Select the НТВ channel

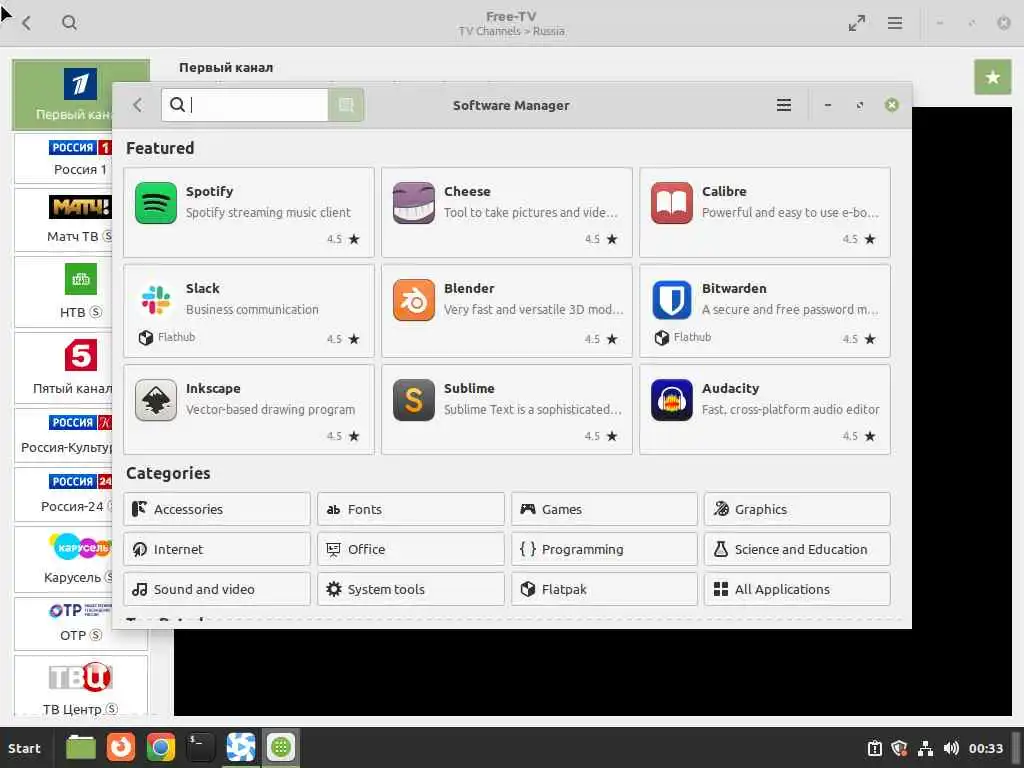click(x=63, y=292)
